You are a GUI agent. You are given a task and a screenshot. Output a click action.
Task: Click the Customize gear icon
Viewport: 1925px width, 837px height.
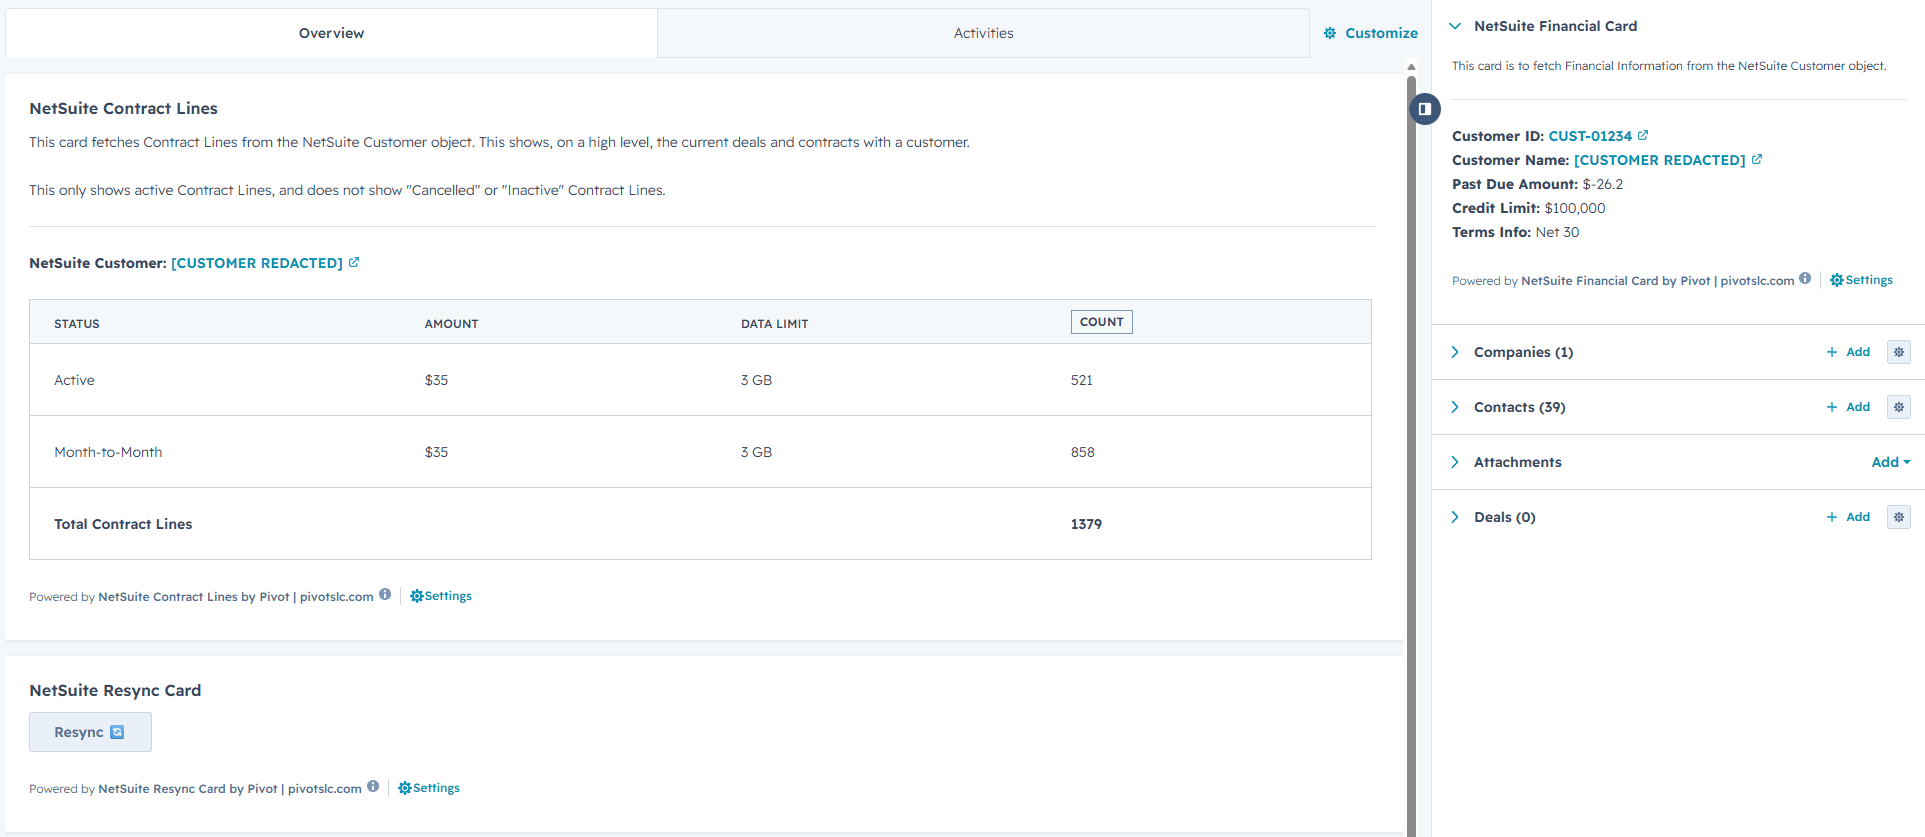coord(1330,33)
